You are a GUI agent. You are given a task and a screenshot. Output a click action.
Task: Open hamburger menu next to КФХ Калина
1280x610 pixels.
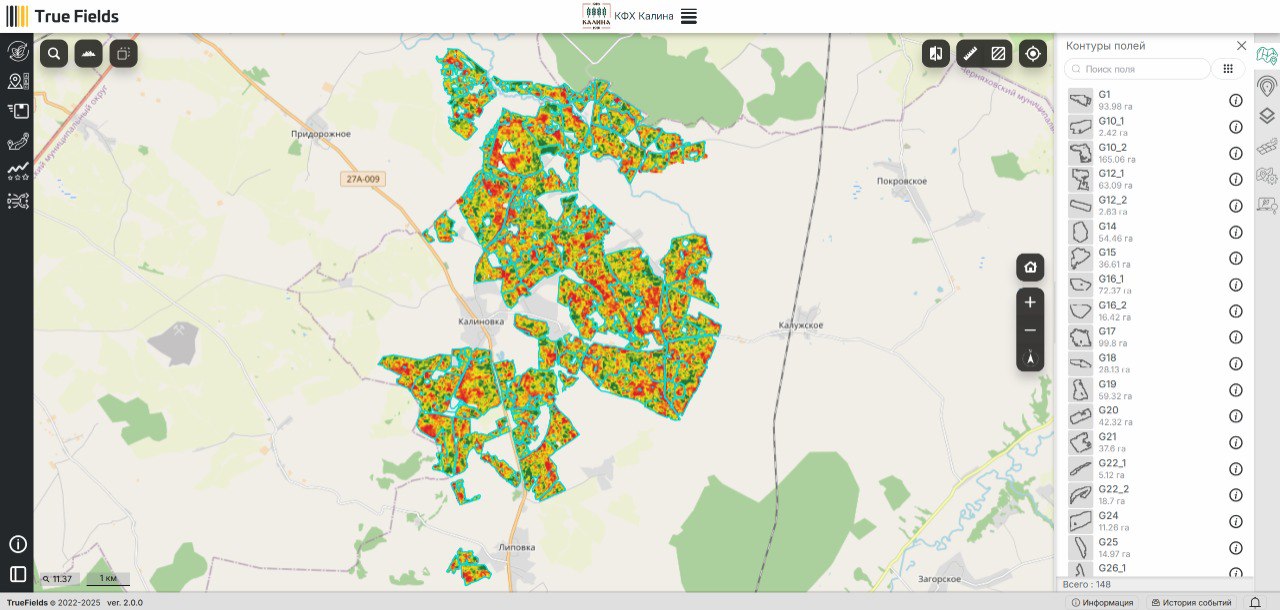(x=689, y=16)
